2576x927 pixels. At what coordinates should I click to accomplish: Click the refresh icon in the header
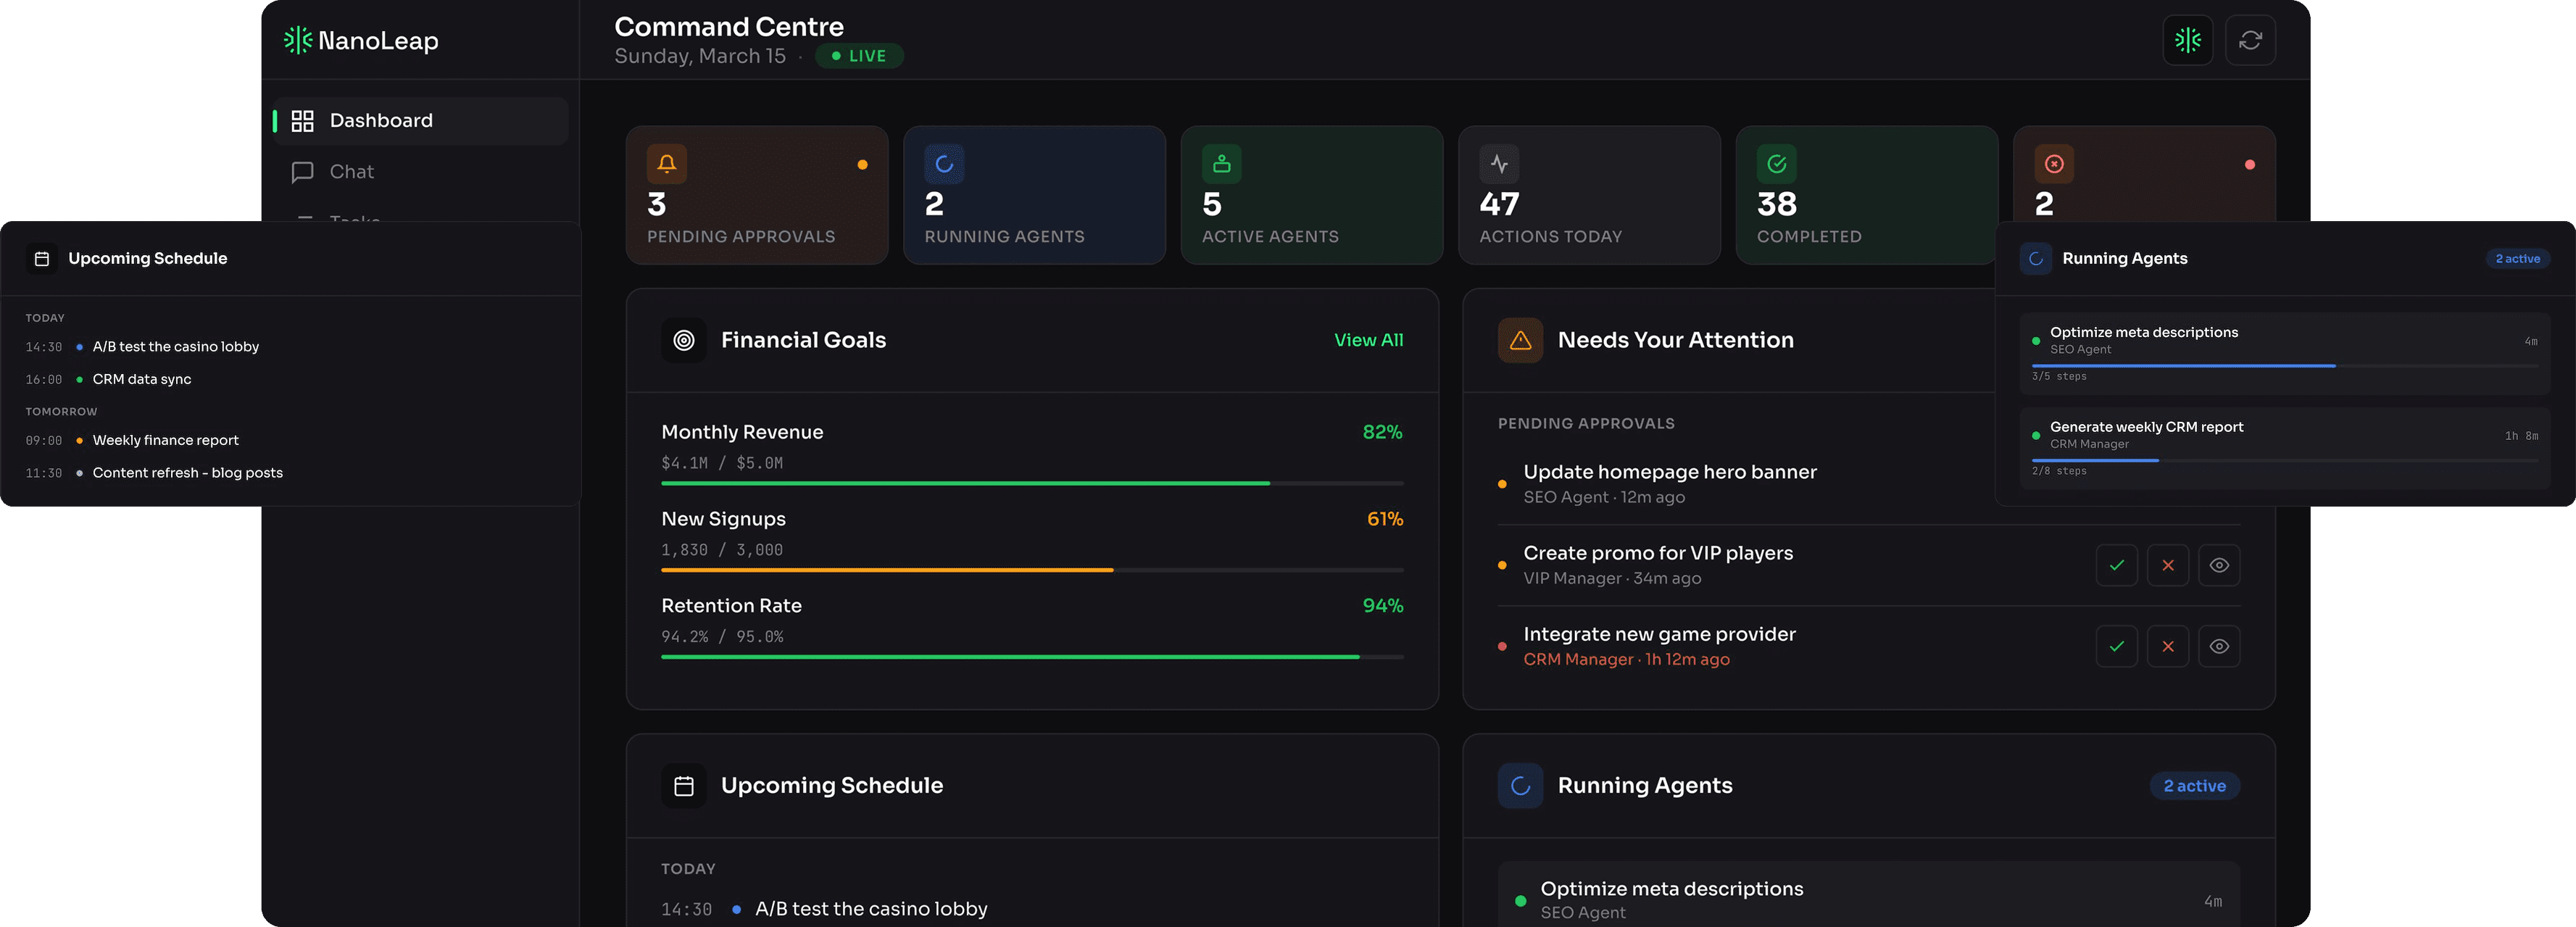[2250, 40]
